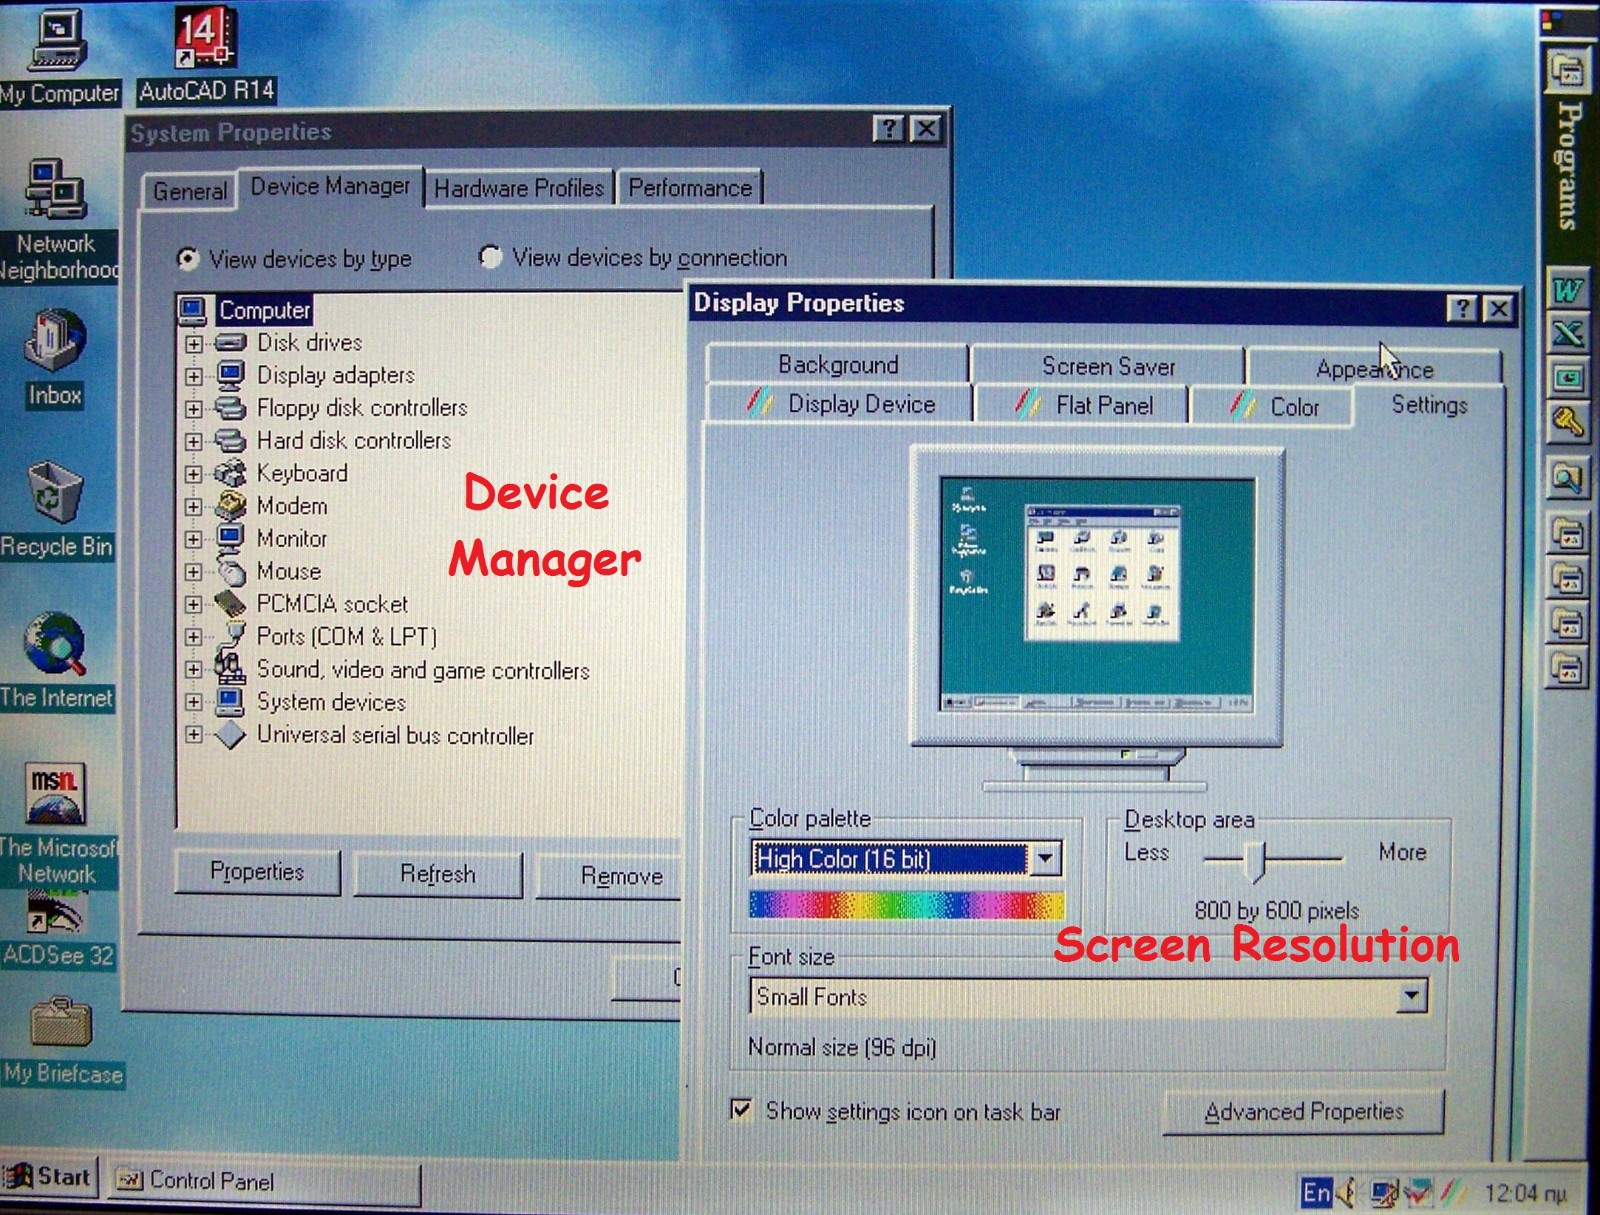Viewport: 1600px width, 1215px height.
Task: Open the Background tab in Display Properties
Action: coord(838,364)
